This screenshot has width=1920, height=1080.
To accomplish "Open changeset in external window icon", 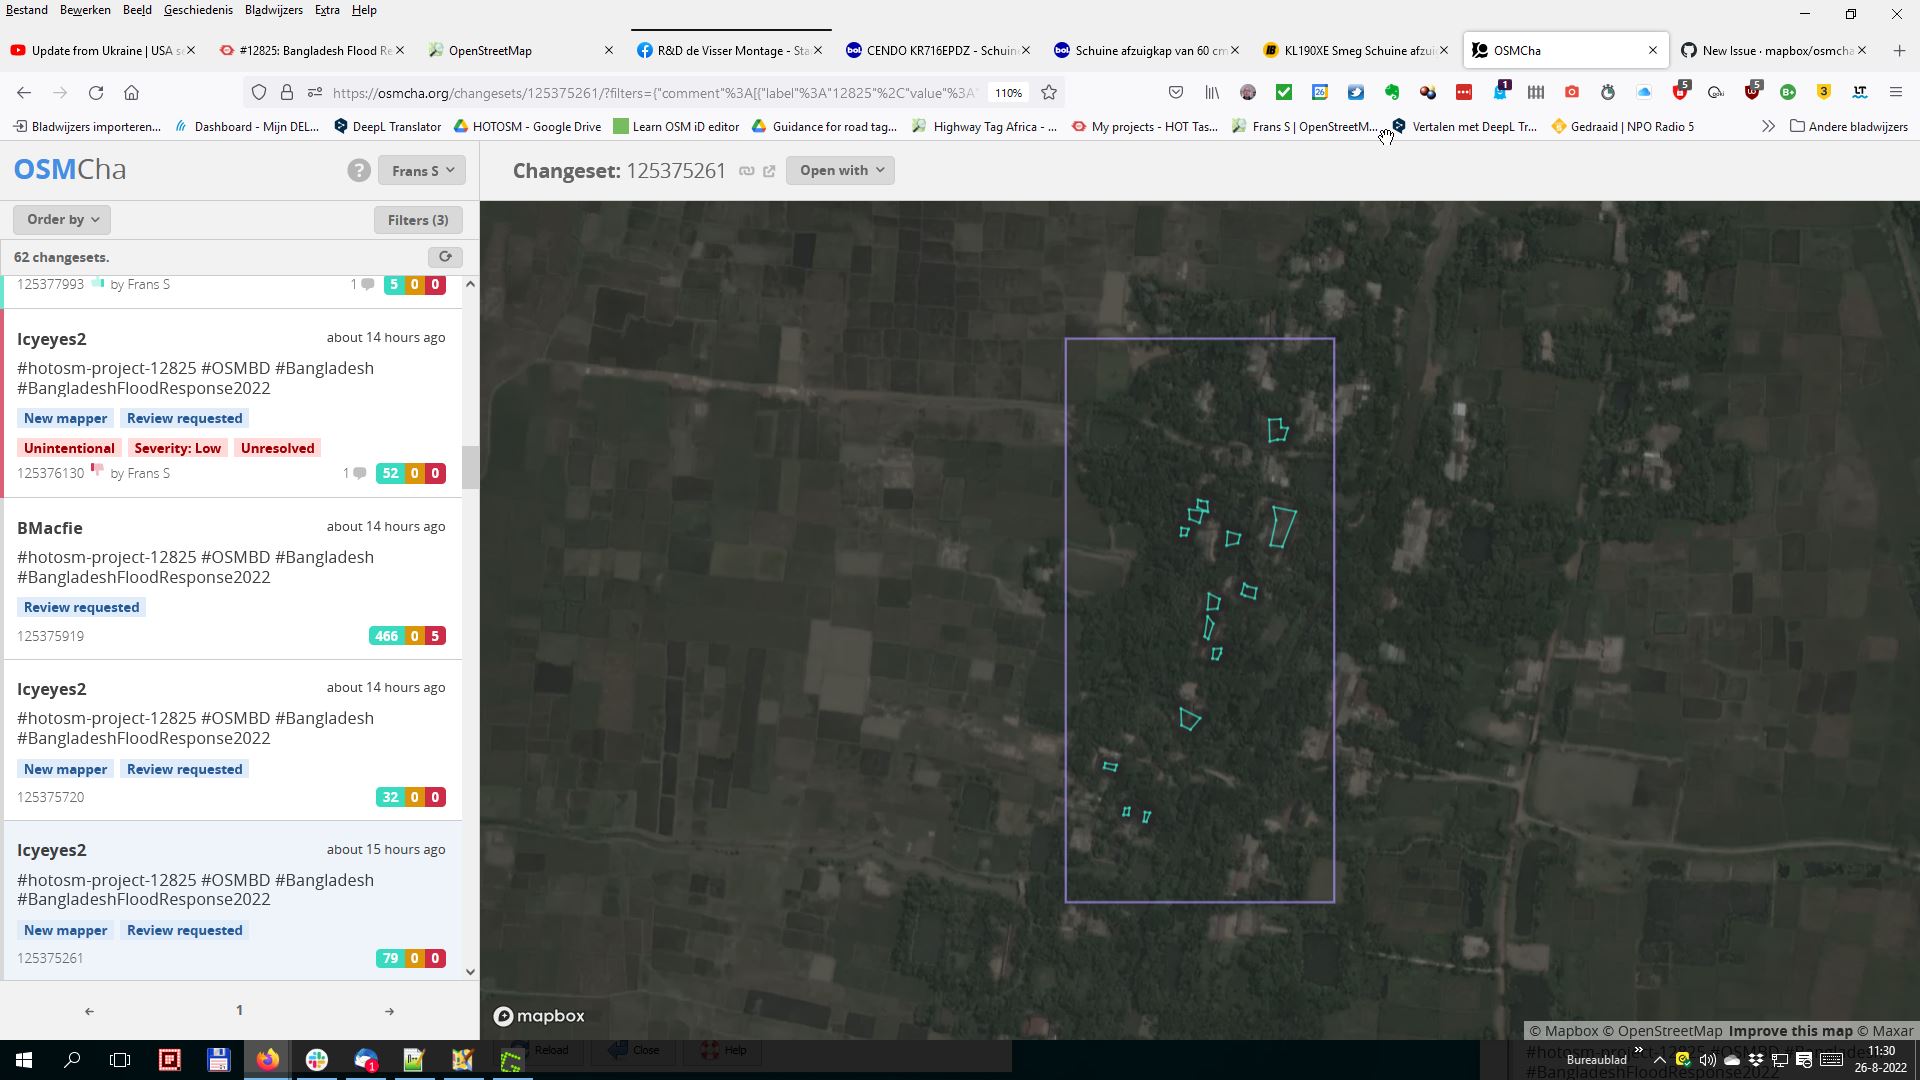I will 769,171.
